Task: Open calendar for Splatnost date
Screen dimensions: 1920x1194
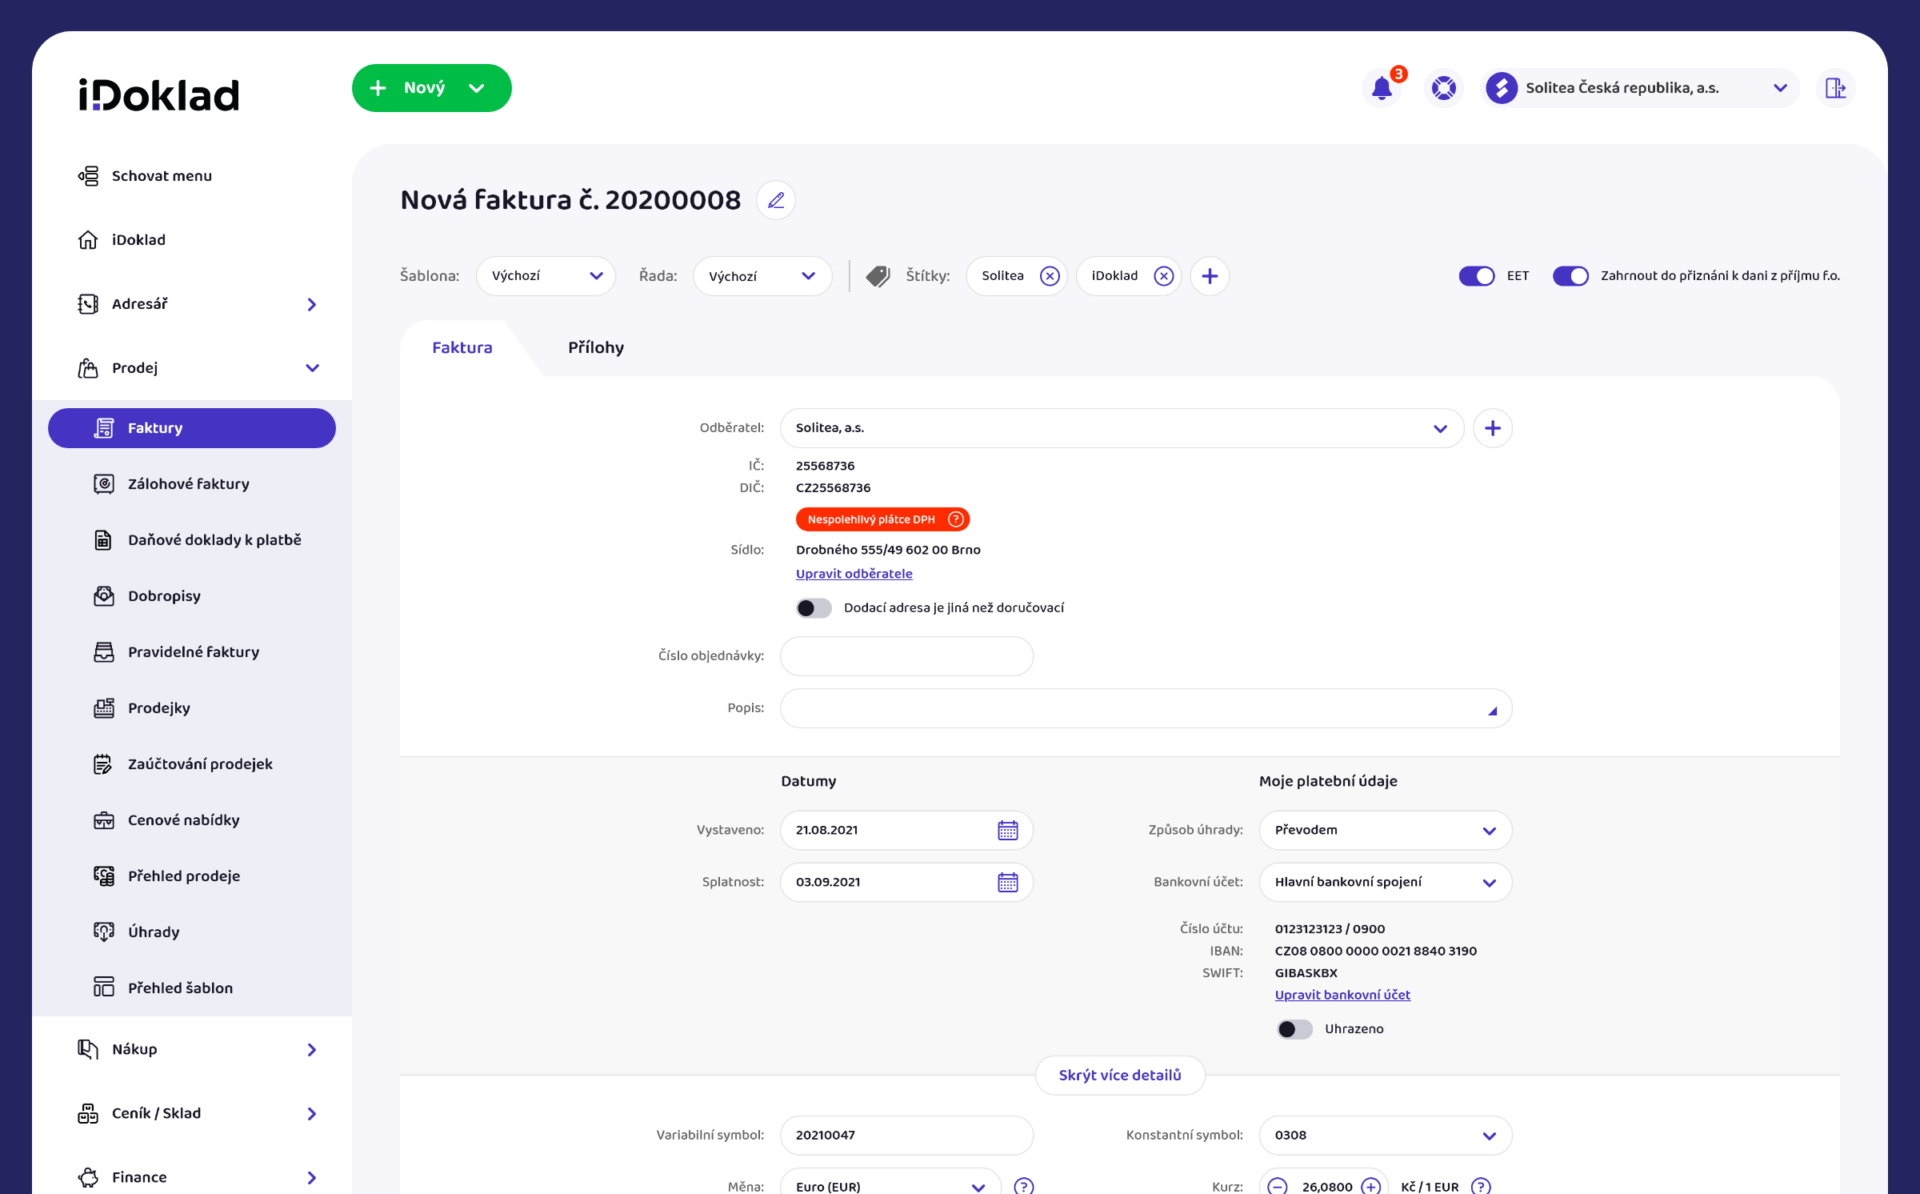Action: click(x=1007, y=882)
